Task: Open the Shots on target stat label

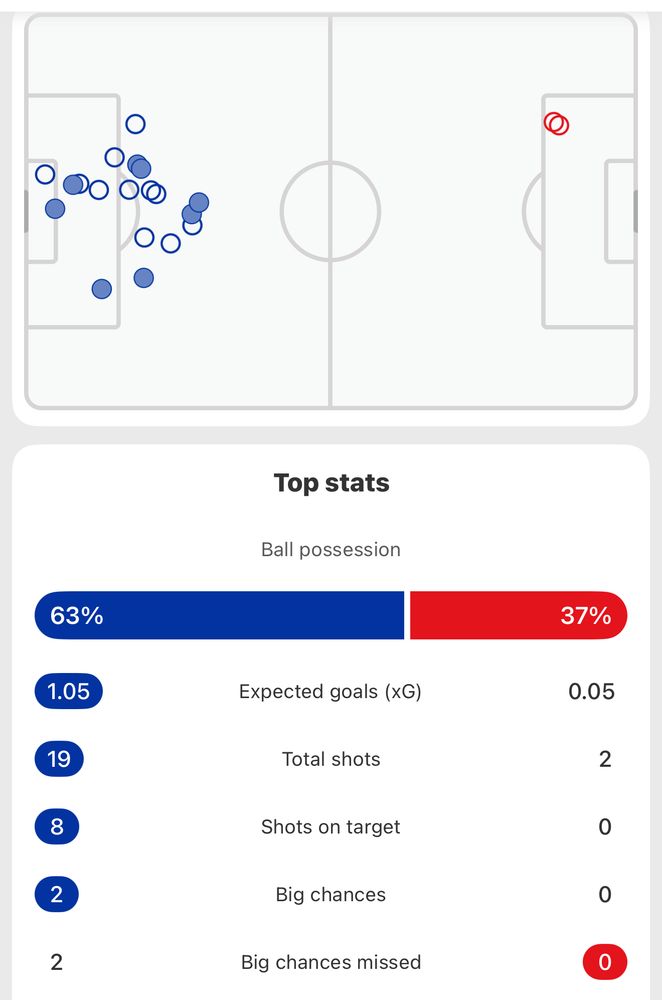Action: point(331,827)
